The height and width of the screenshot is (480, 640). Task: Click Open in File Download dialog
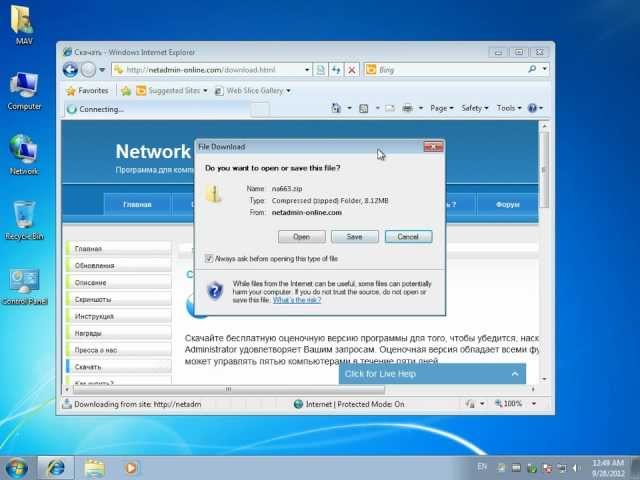coord(302,237)
